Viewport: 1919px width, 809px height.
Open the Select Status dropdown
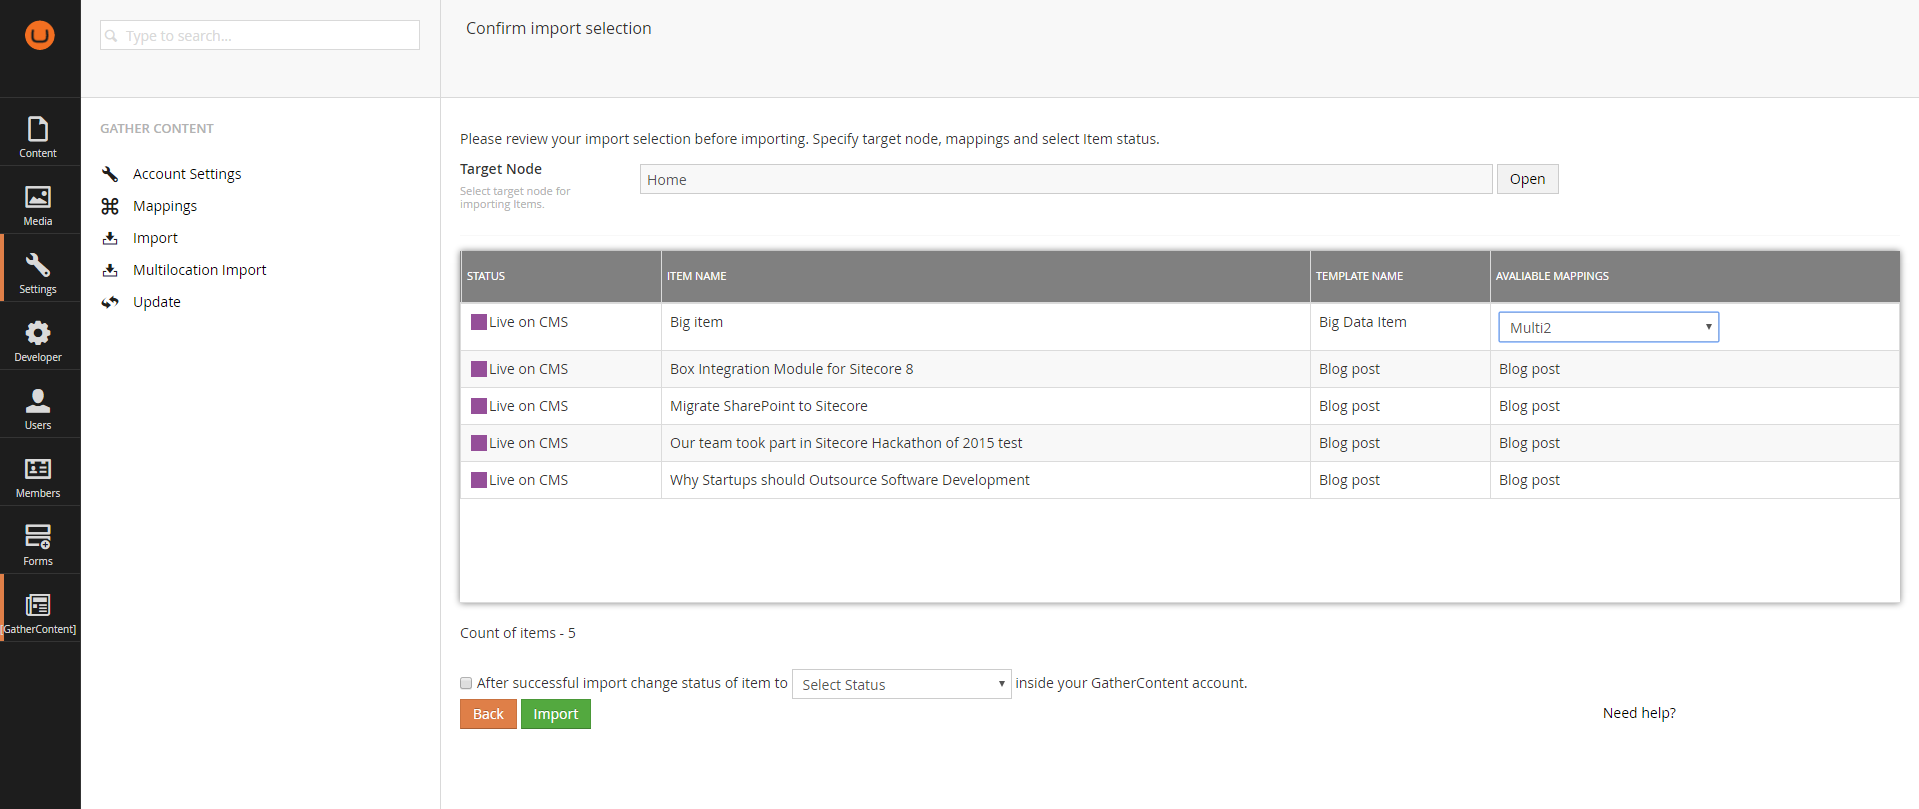tap(901, 684)
